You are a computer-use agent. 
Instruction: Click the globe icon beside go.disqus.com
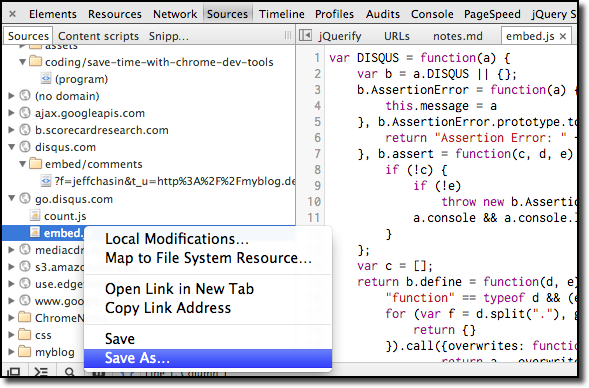tap(25, 198)
